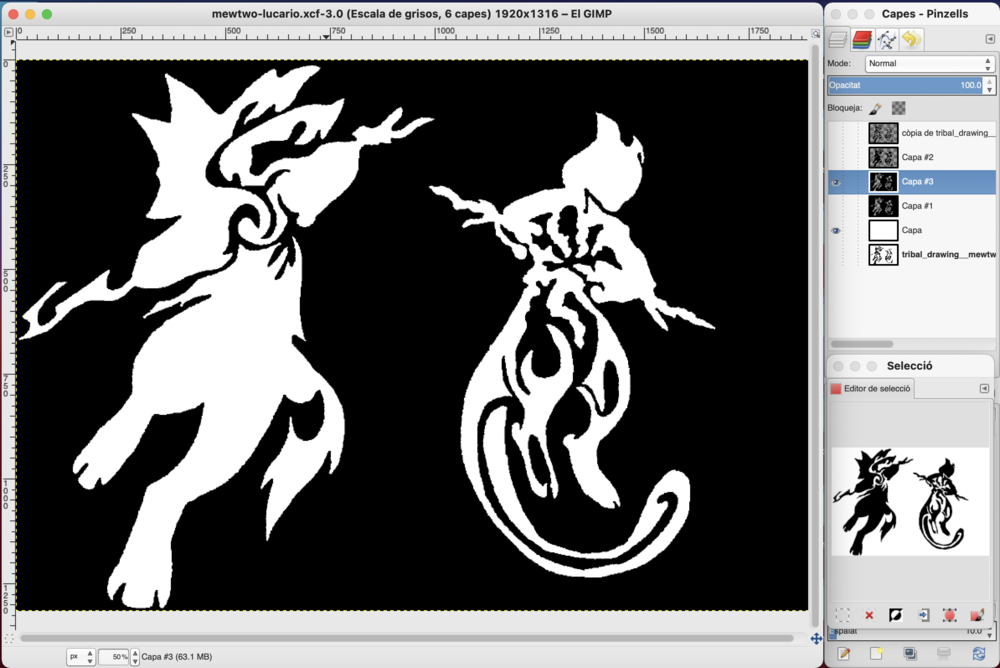Image resolution: width=1000 pixels, height=668 pixels.
Task: Click the New Brush icon
Action: [x=876, y=653]
